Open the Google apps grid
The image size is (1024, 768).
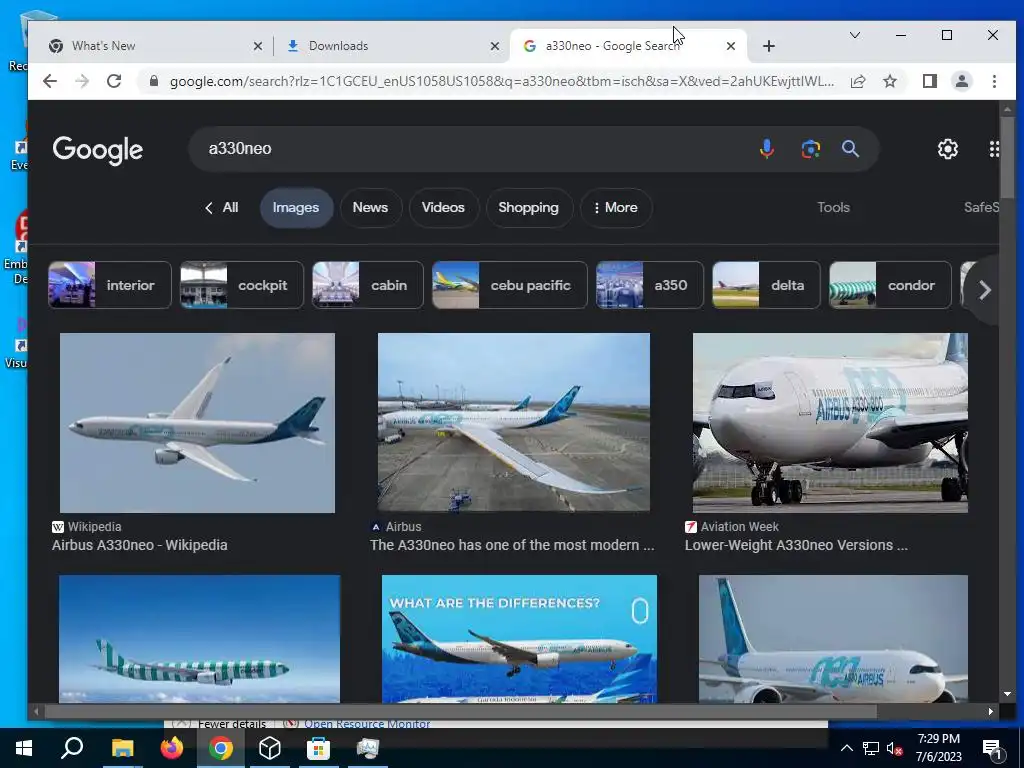[994, 149]
